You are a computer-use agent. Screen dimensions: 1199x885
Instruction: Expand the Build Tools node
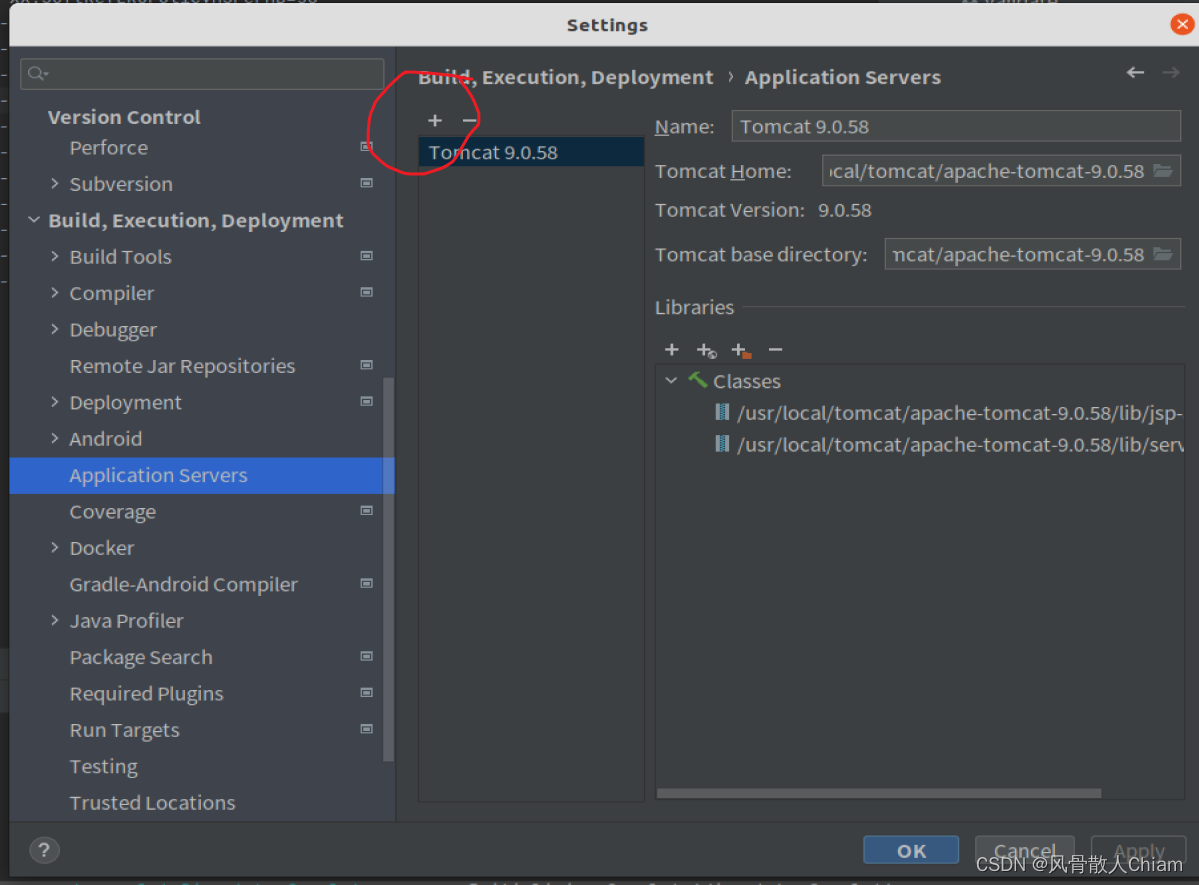pyautogui.click(x=54, y=256)
